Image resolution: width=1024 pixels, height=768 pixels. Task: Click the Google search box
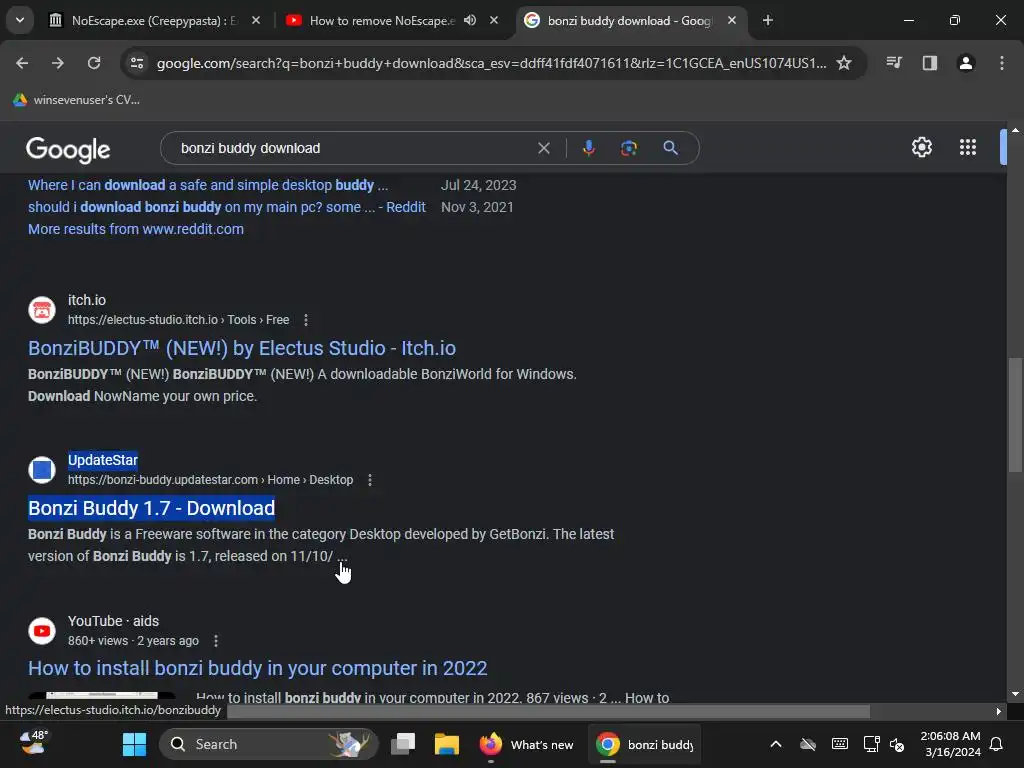tap(353, 148)
